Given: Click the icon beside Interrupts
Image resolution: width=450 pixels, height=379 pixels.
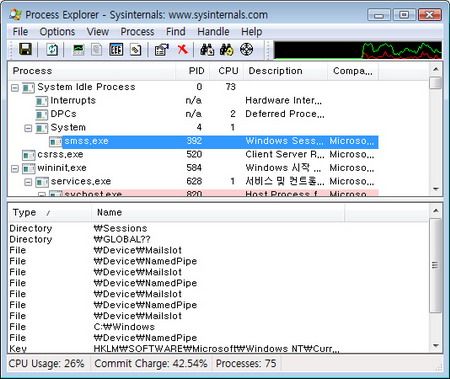Looking at the screenshot, I should 42,101.
